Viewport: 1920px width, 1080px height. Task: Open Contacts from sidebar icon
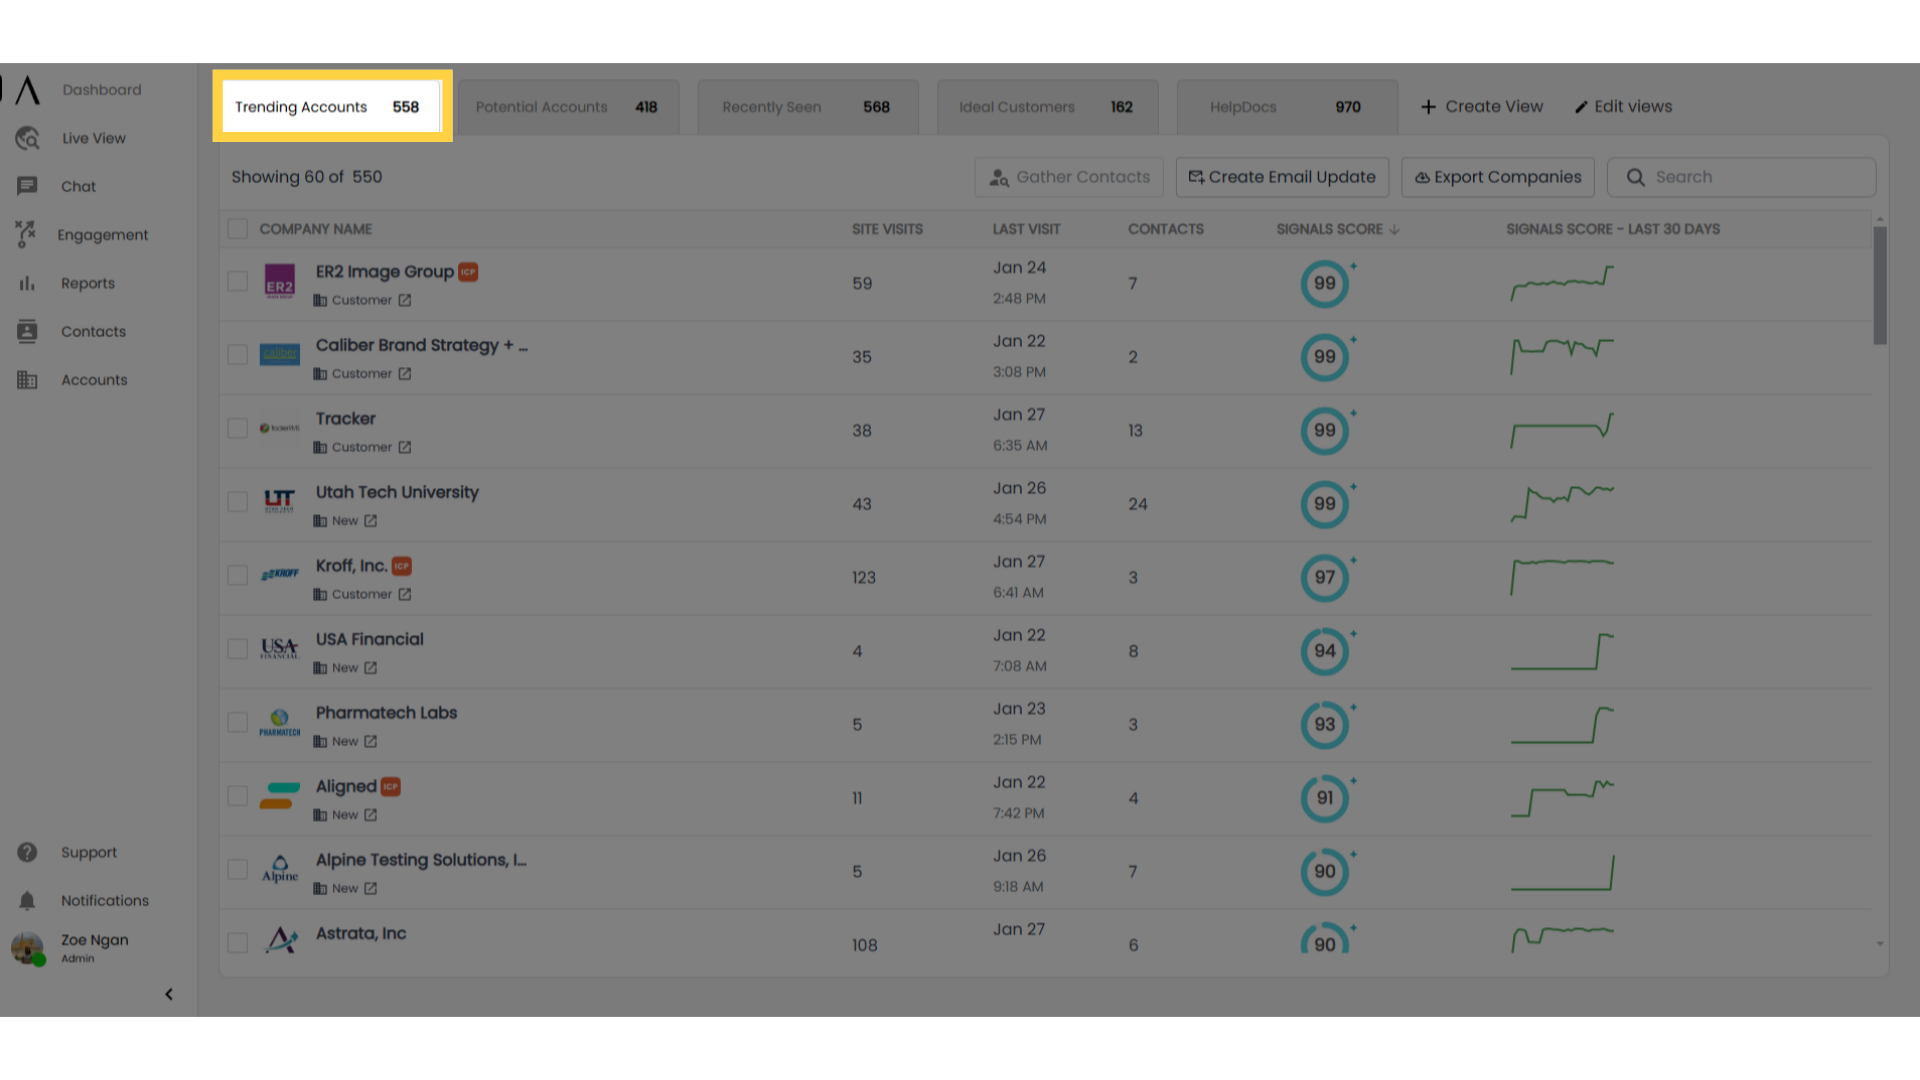pos(27,331)
